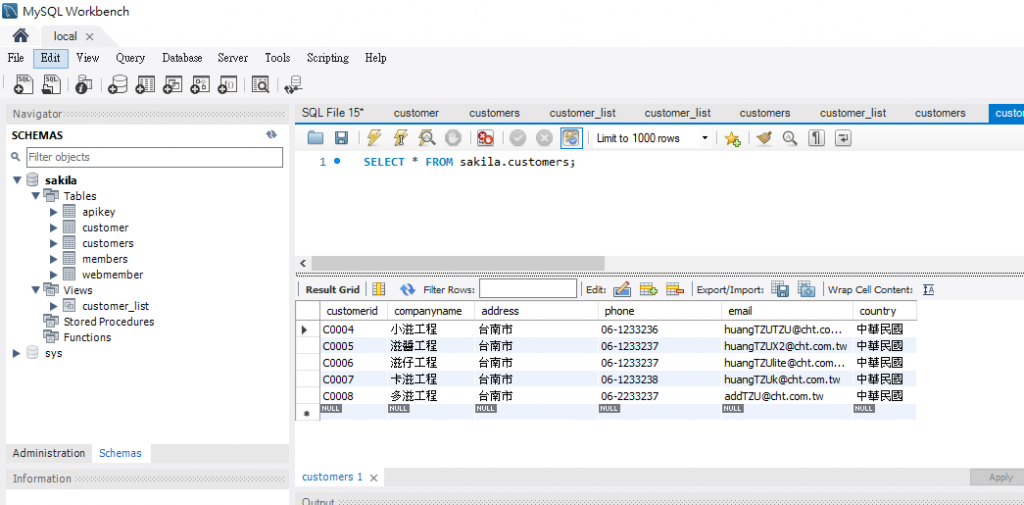Switch to the Administration tab
Viewport: 1024px width, 505px height.
click(x=49, y=453)
